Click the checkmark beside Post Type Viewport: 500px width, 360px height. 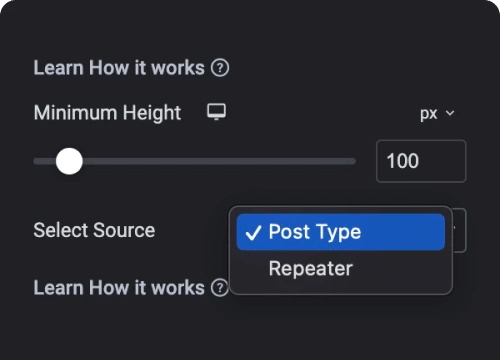coord(253,232)
